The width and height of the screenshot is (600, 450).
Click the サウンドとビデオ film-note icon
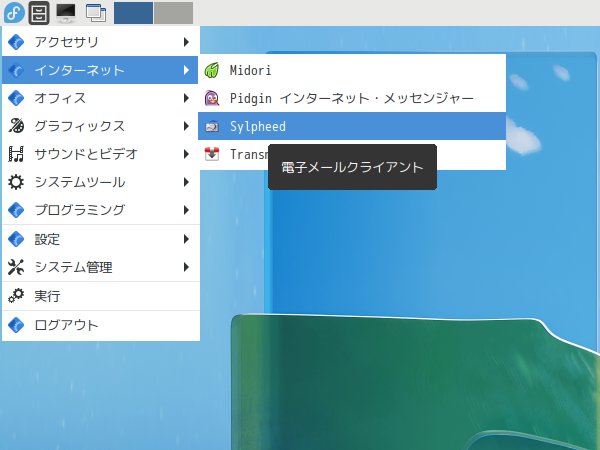[x=16, y=154]
